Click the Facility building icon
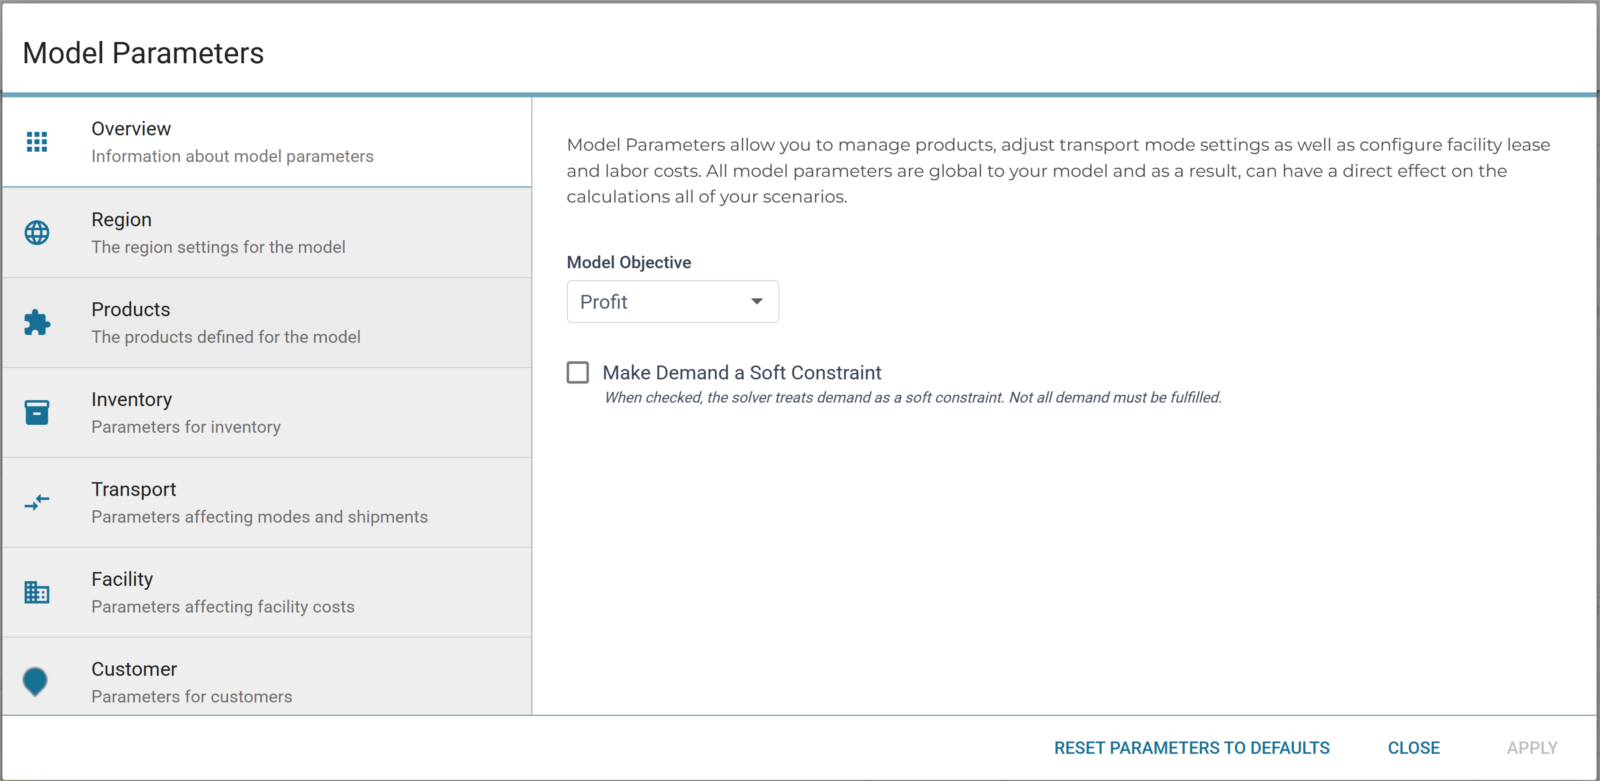 coord(37,592)
